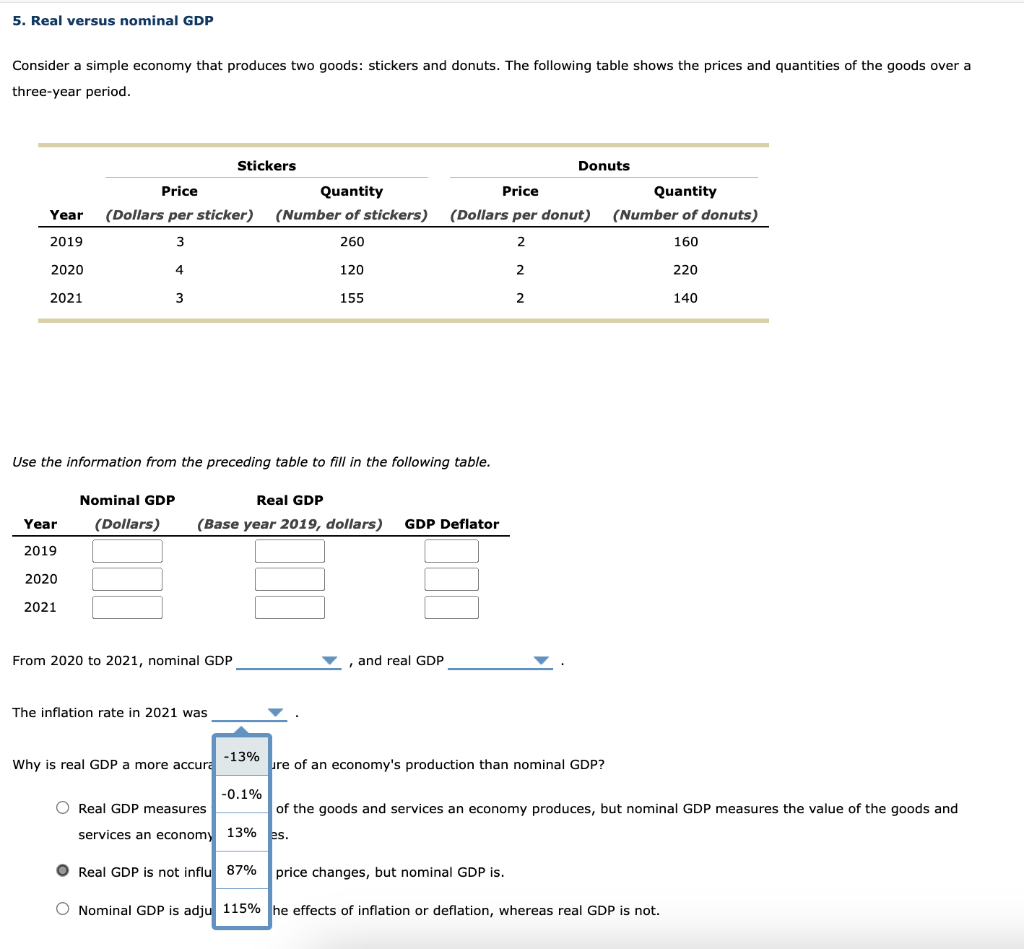The height and width of the screenshot is (949, 1024).
Task: Click the Nominal GDP input for 2019
Action: [x=127, y=550]
